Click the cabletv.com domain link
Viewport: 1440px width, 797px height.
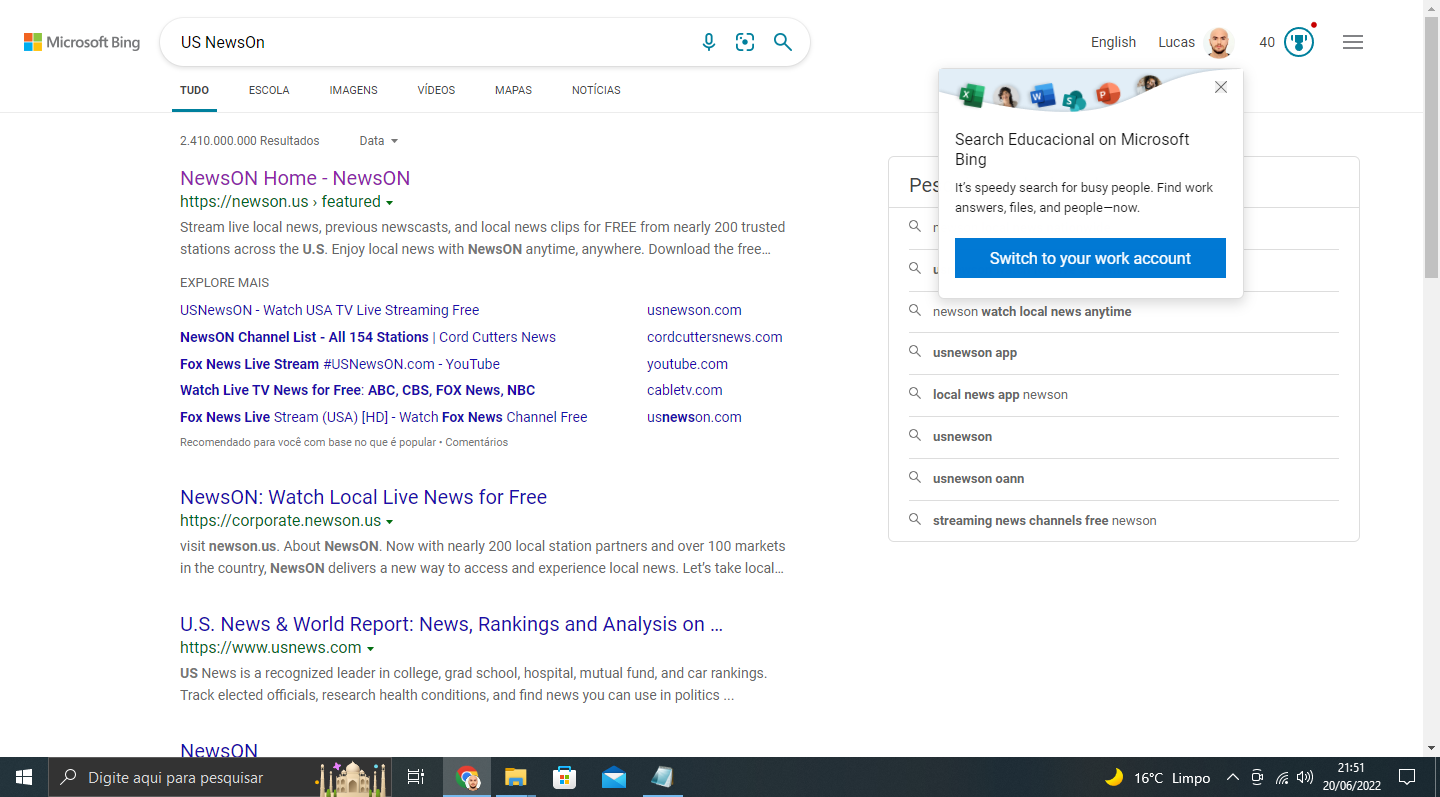(x=684, y=390)
